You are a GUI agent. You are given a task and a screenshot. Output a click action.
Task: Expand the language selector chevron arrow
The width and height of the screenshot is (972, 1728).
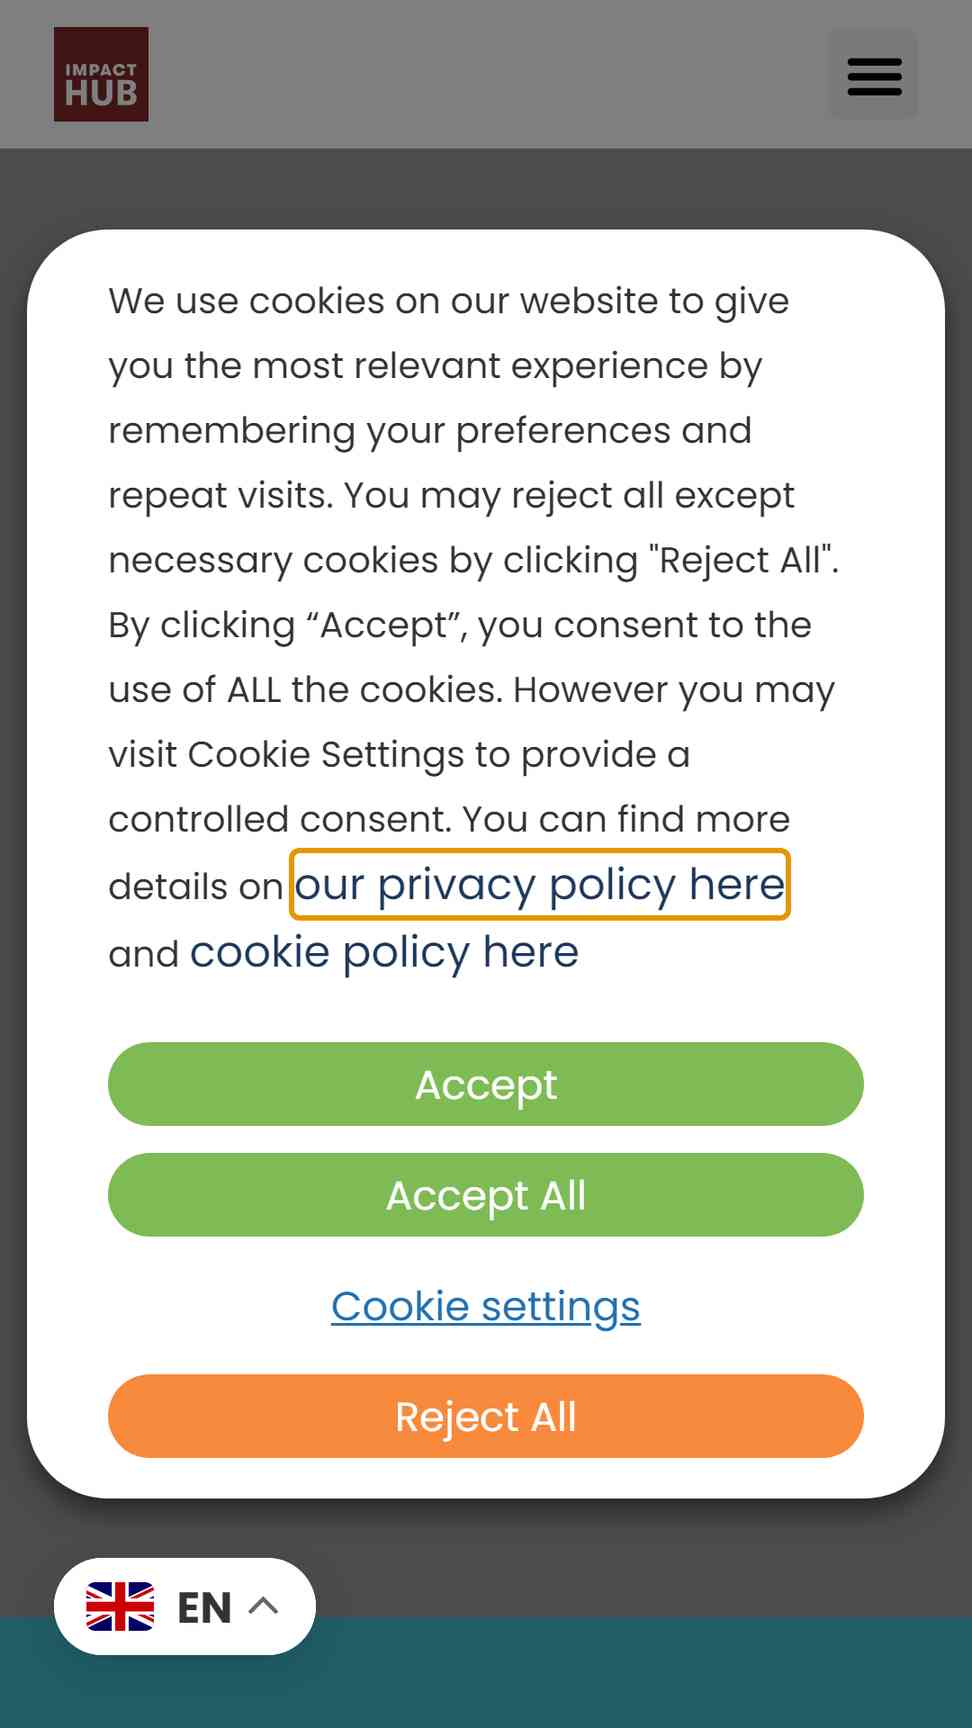263,1606
